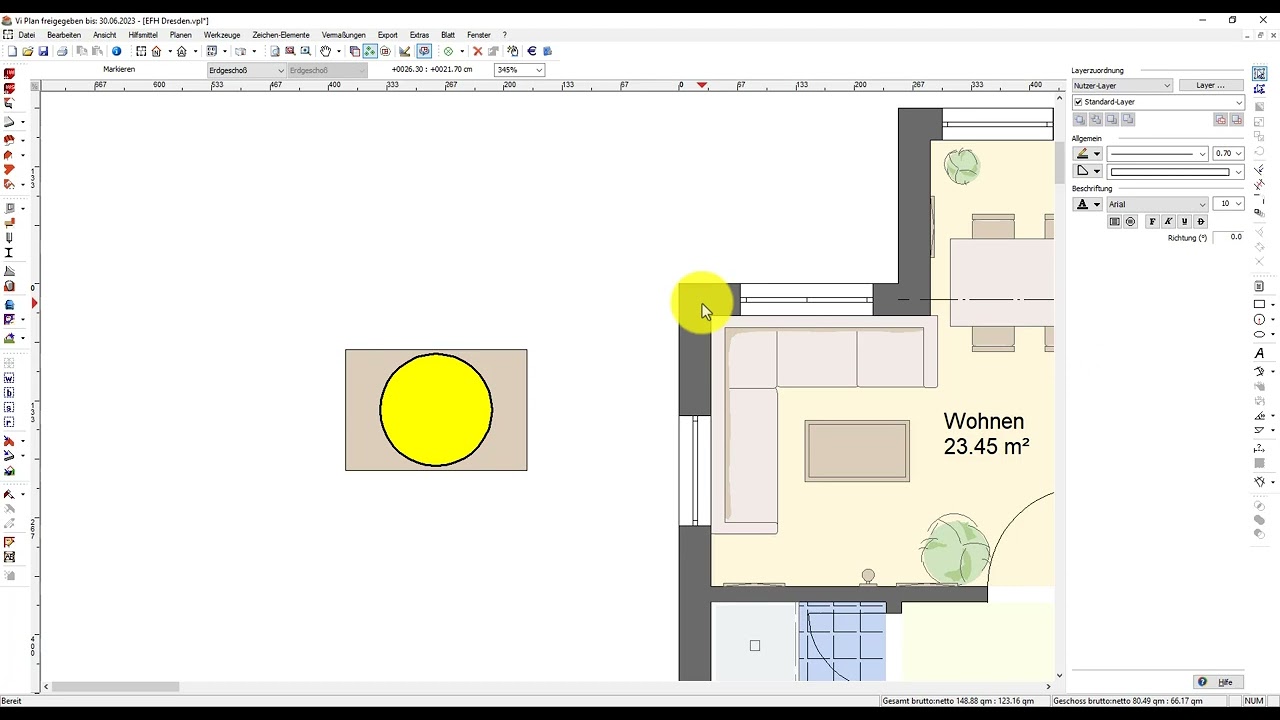Create a new document via the blank page icon
This screenshot has width=1280, height=720.
12,51
